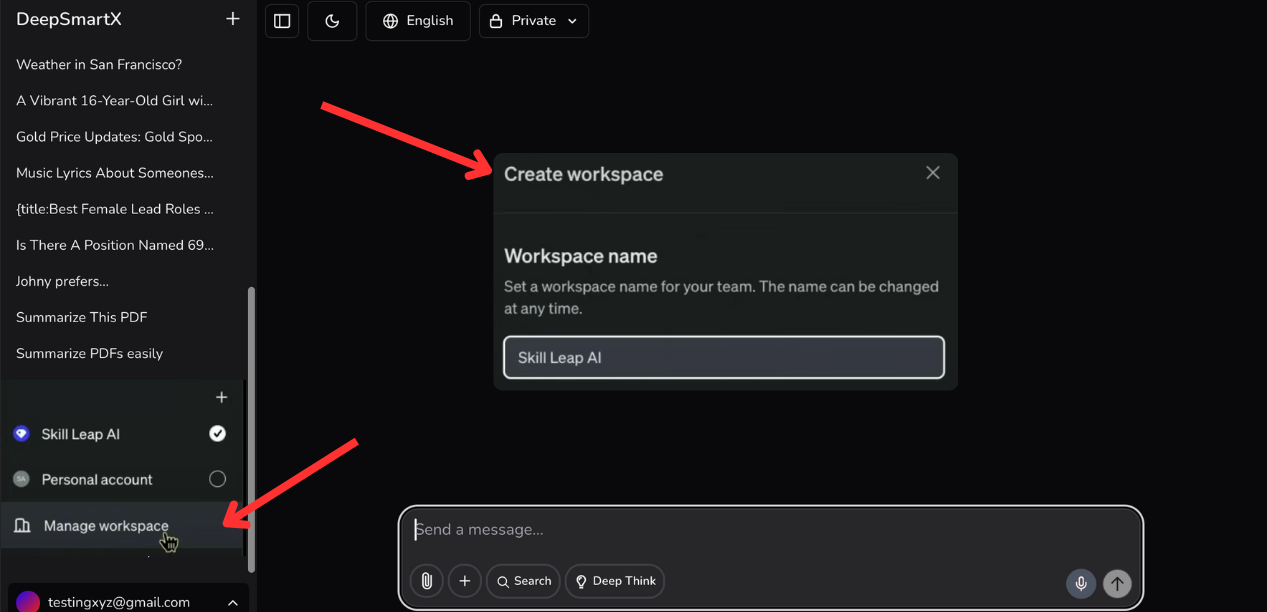The height and width of the screenshot is (612, 1267).
Task: Click the new chat plus icon
Action: 233,19
